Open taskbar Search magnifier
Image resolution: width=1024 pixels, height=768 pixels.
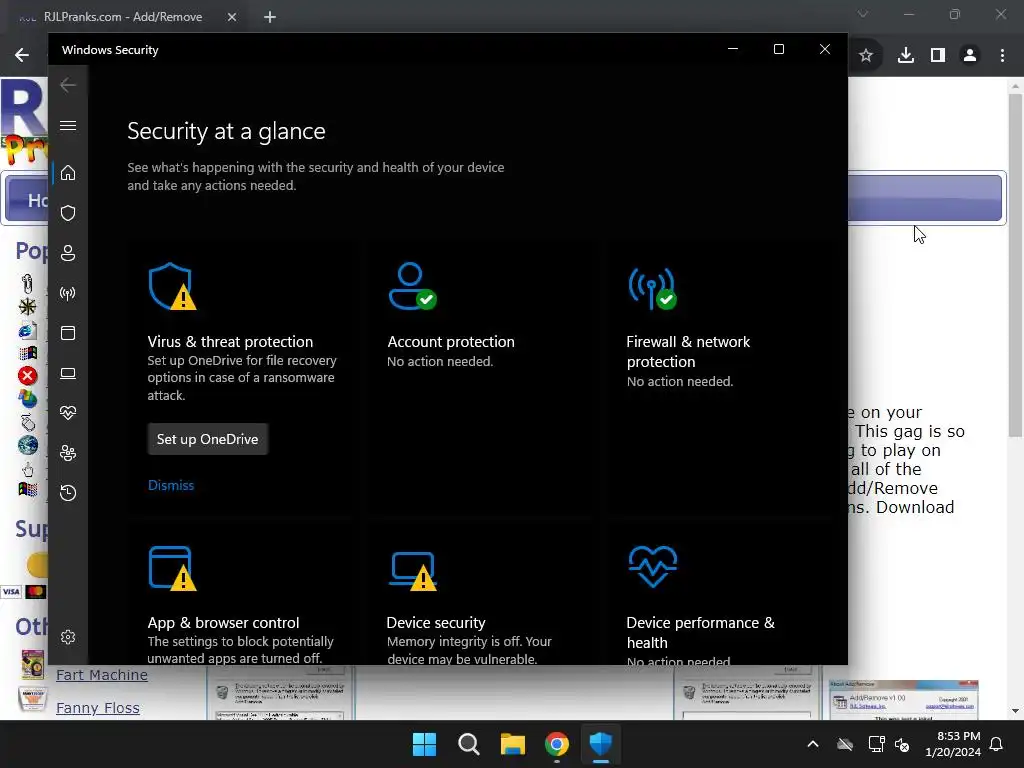coord(468,744)
